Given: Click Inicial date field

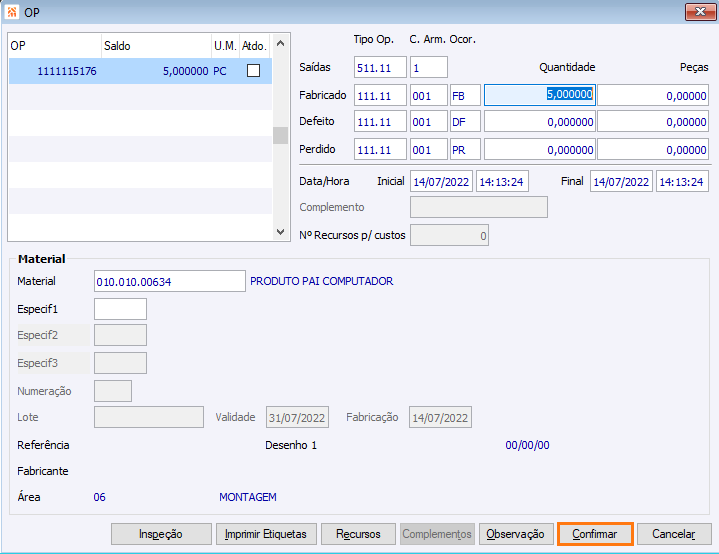Looking at the screenshot, I should [x=441, y=181].
